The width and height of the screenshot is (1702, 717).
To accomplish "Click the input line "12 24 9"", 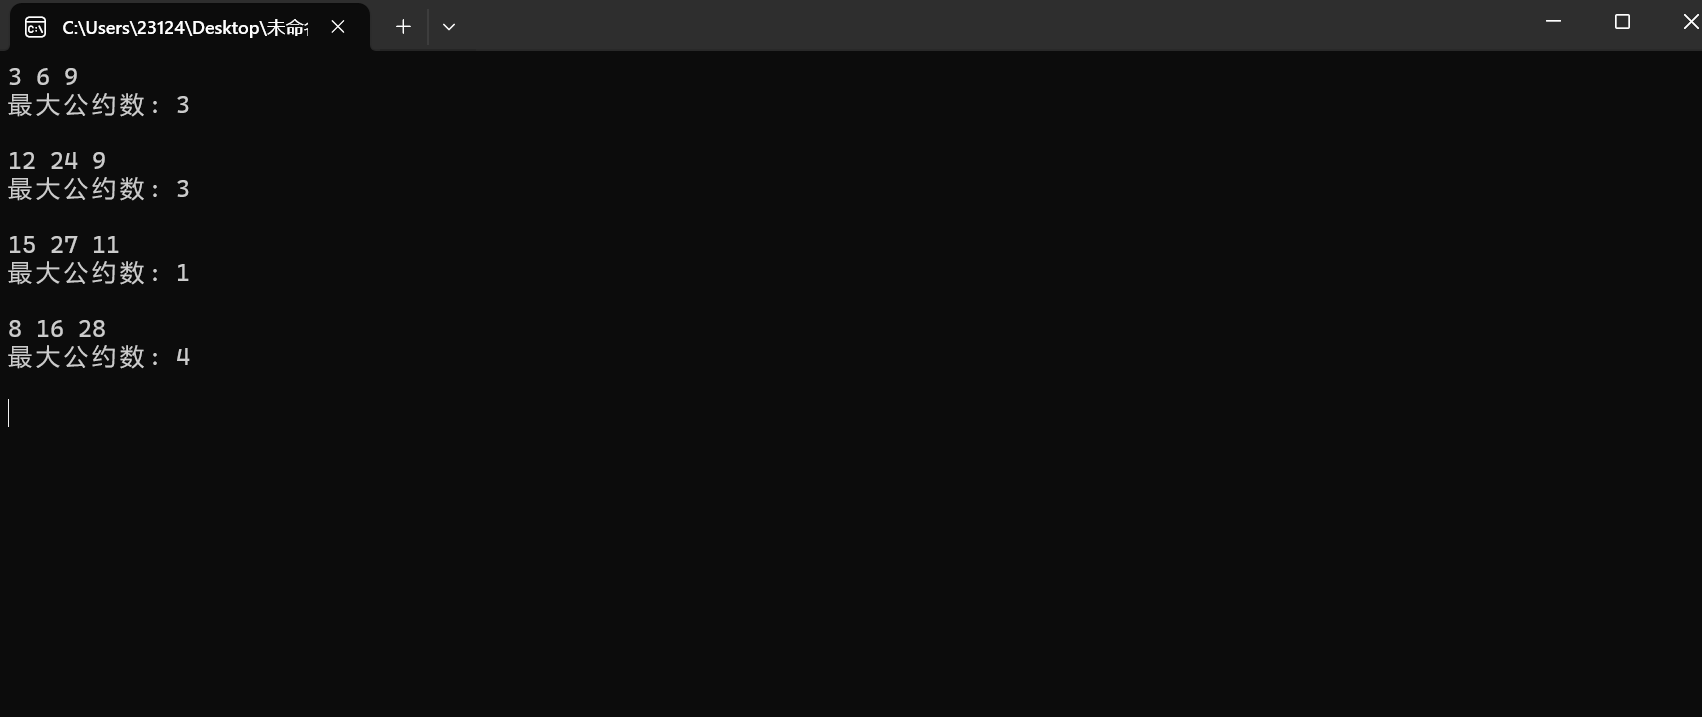I will pyautogui.click(x=57, y=161).
